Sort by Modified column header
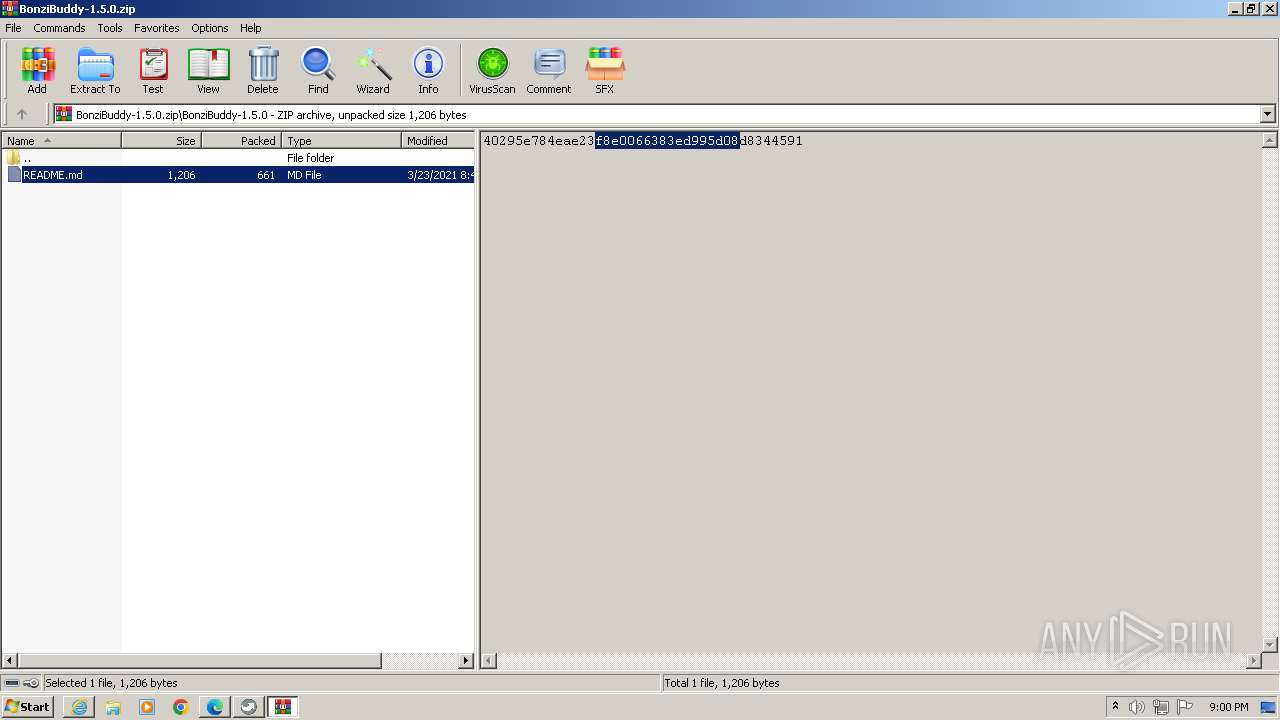Image resolution: width=1280 pixels, height=720 pixels. [438, 141]
